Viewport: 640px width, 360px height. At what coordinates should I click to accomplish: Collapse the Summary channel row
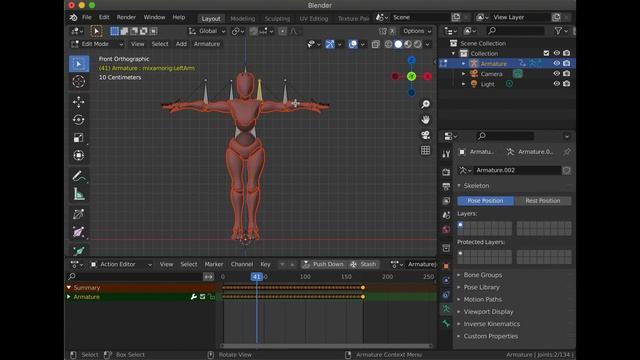click(69, 288)
